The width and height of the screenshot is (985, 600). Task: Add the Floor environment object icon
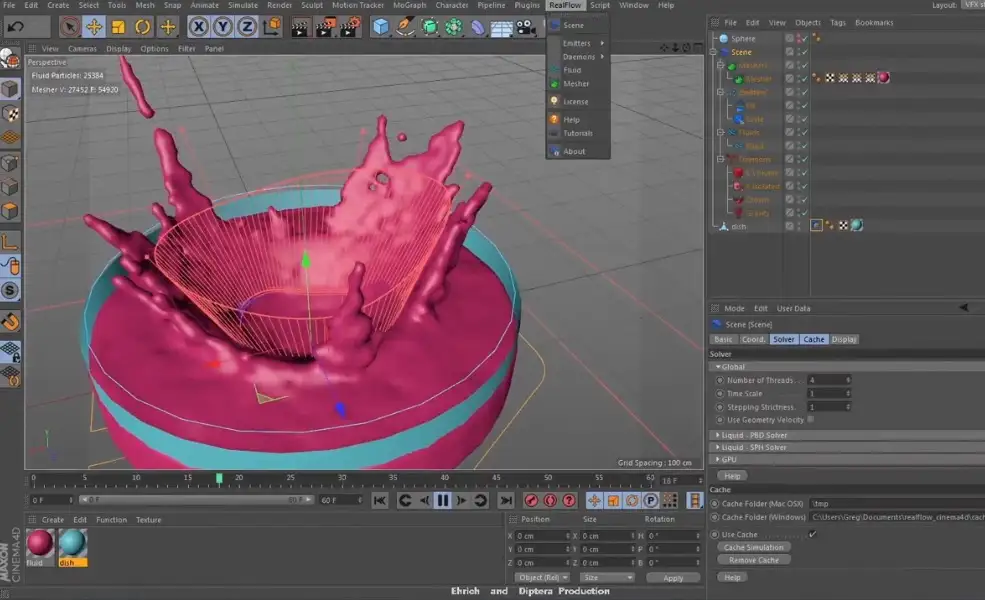coord(501,28)
